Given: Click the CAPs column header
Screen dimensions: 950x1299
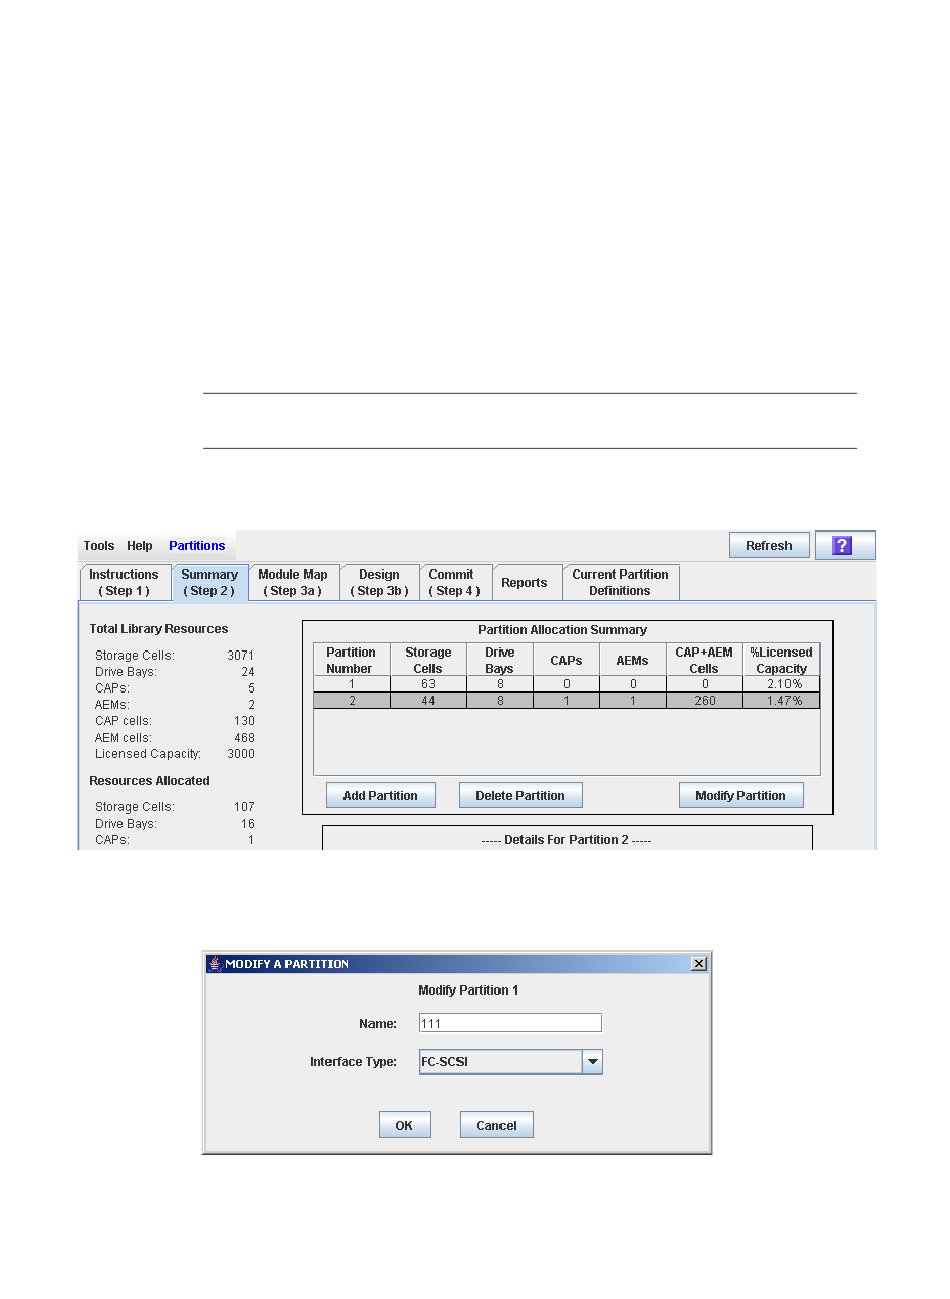Looking at the screenshot, I should pos(566,660).
